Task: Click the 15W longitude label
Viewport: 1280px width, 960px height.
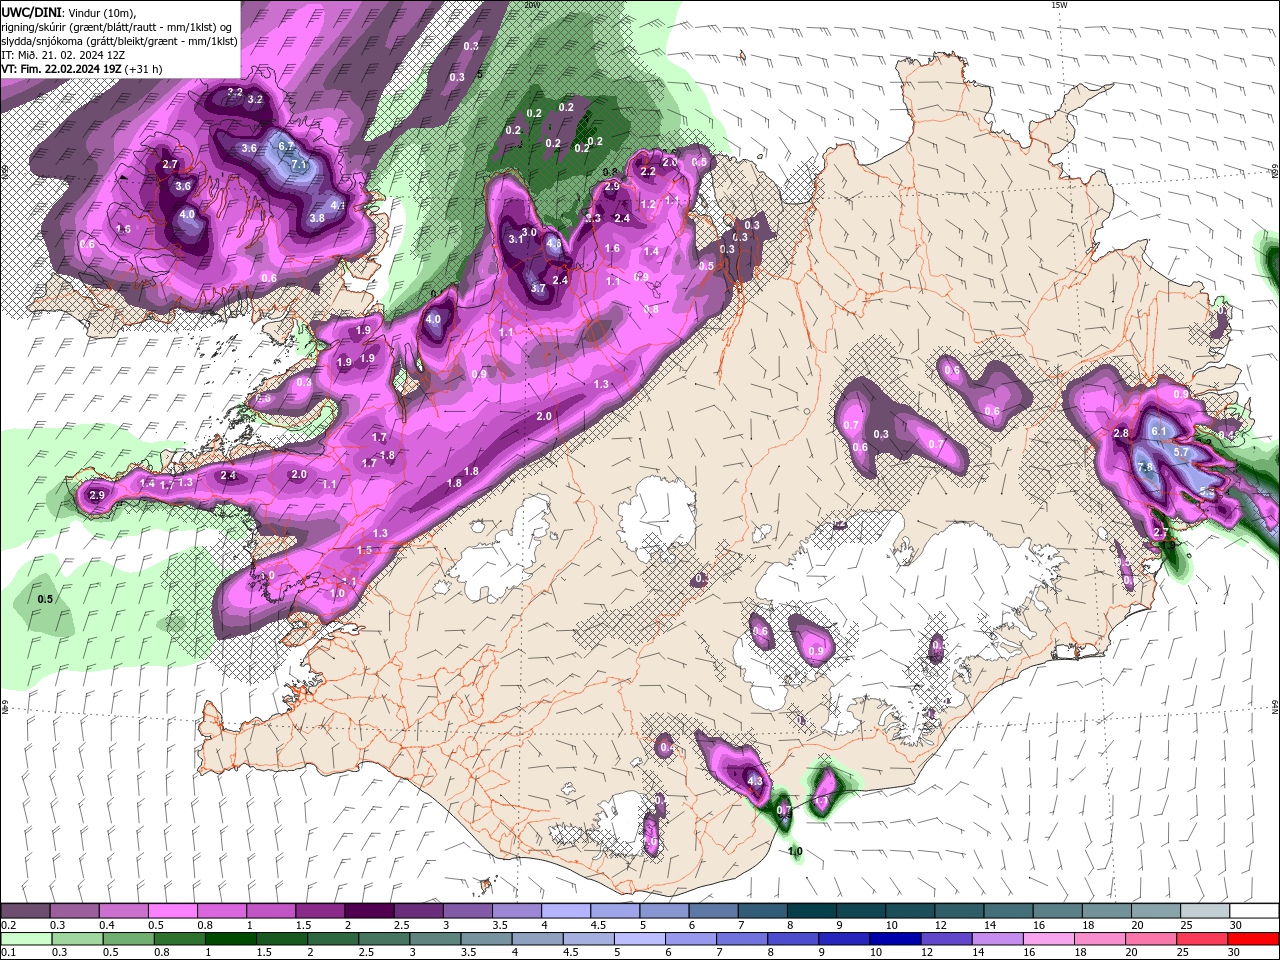Action: [x=1059, y=5]
